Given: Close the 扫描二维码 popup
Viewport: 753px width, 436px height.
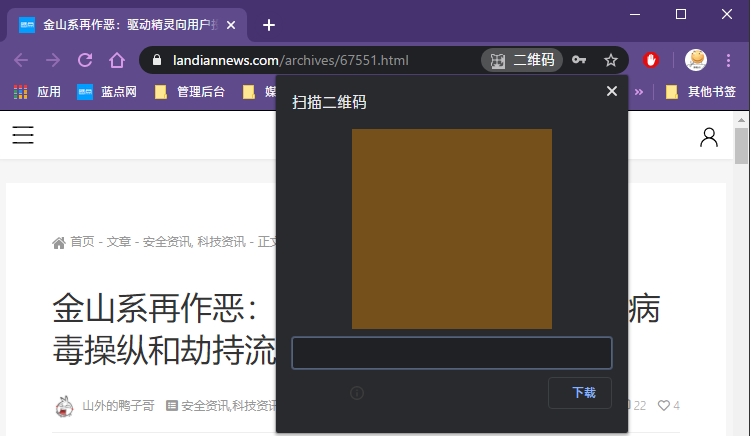Looking at the screenshot, I should click(x=611, y=91).
